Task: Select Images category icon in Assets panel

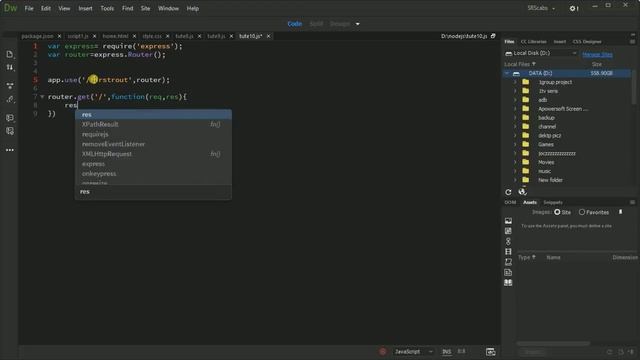Action: pos(508,221)
